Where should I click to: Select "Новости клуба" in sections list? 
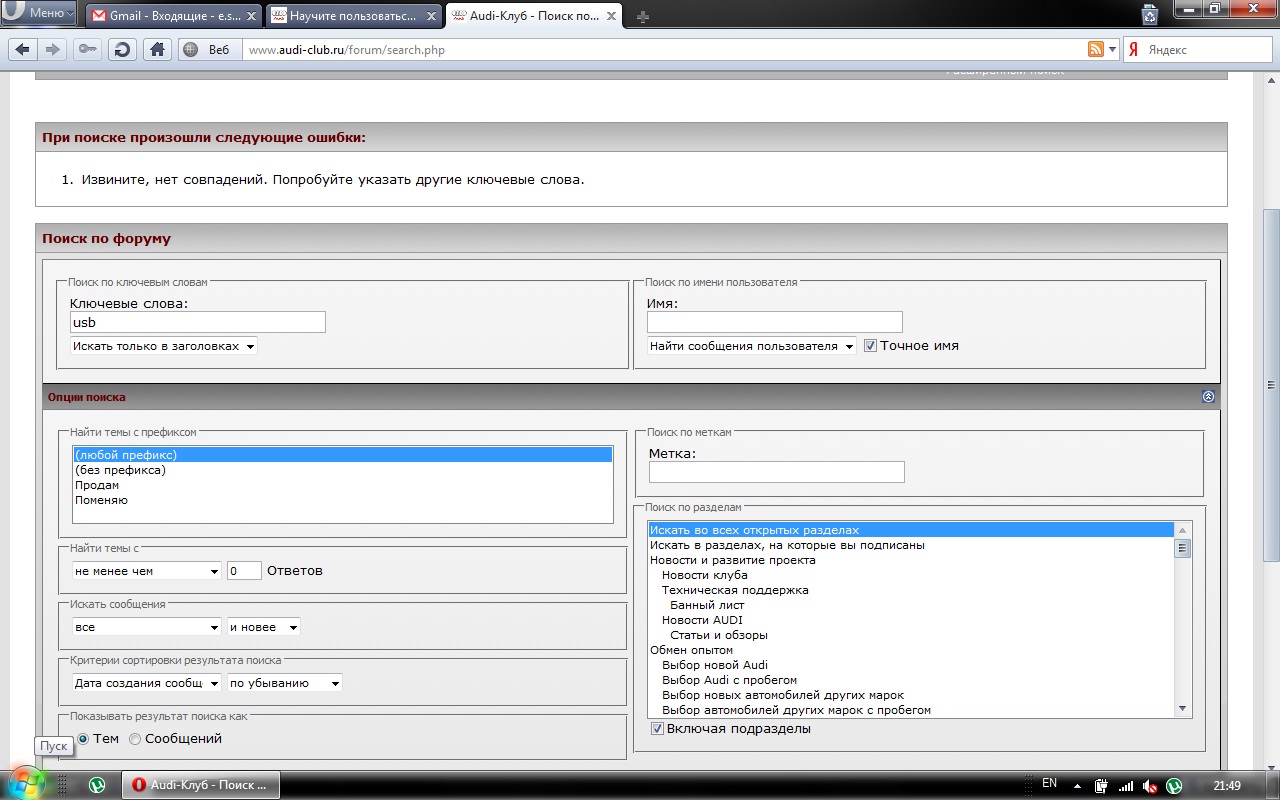pos(704,575)
